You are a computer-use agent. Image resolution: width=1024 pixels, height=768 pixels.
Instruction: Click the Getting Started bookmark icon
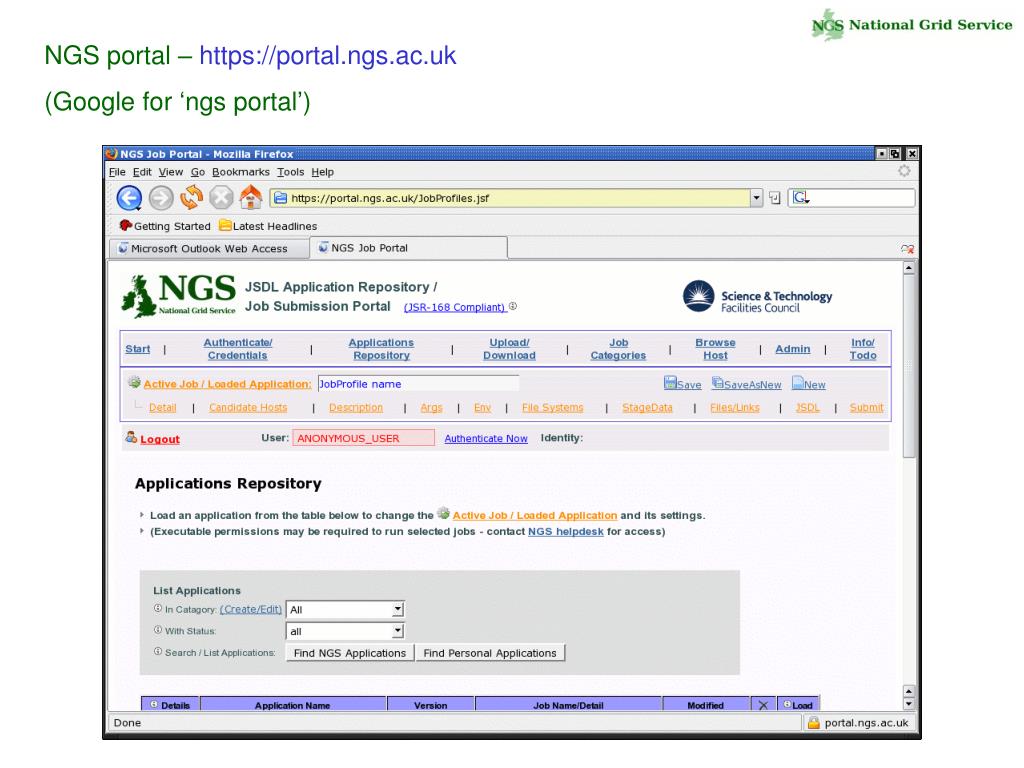(x=125, y=225)
